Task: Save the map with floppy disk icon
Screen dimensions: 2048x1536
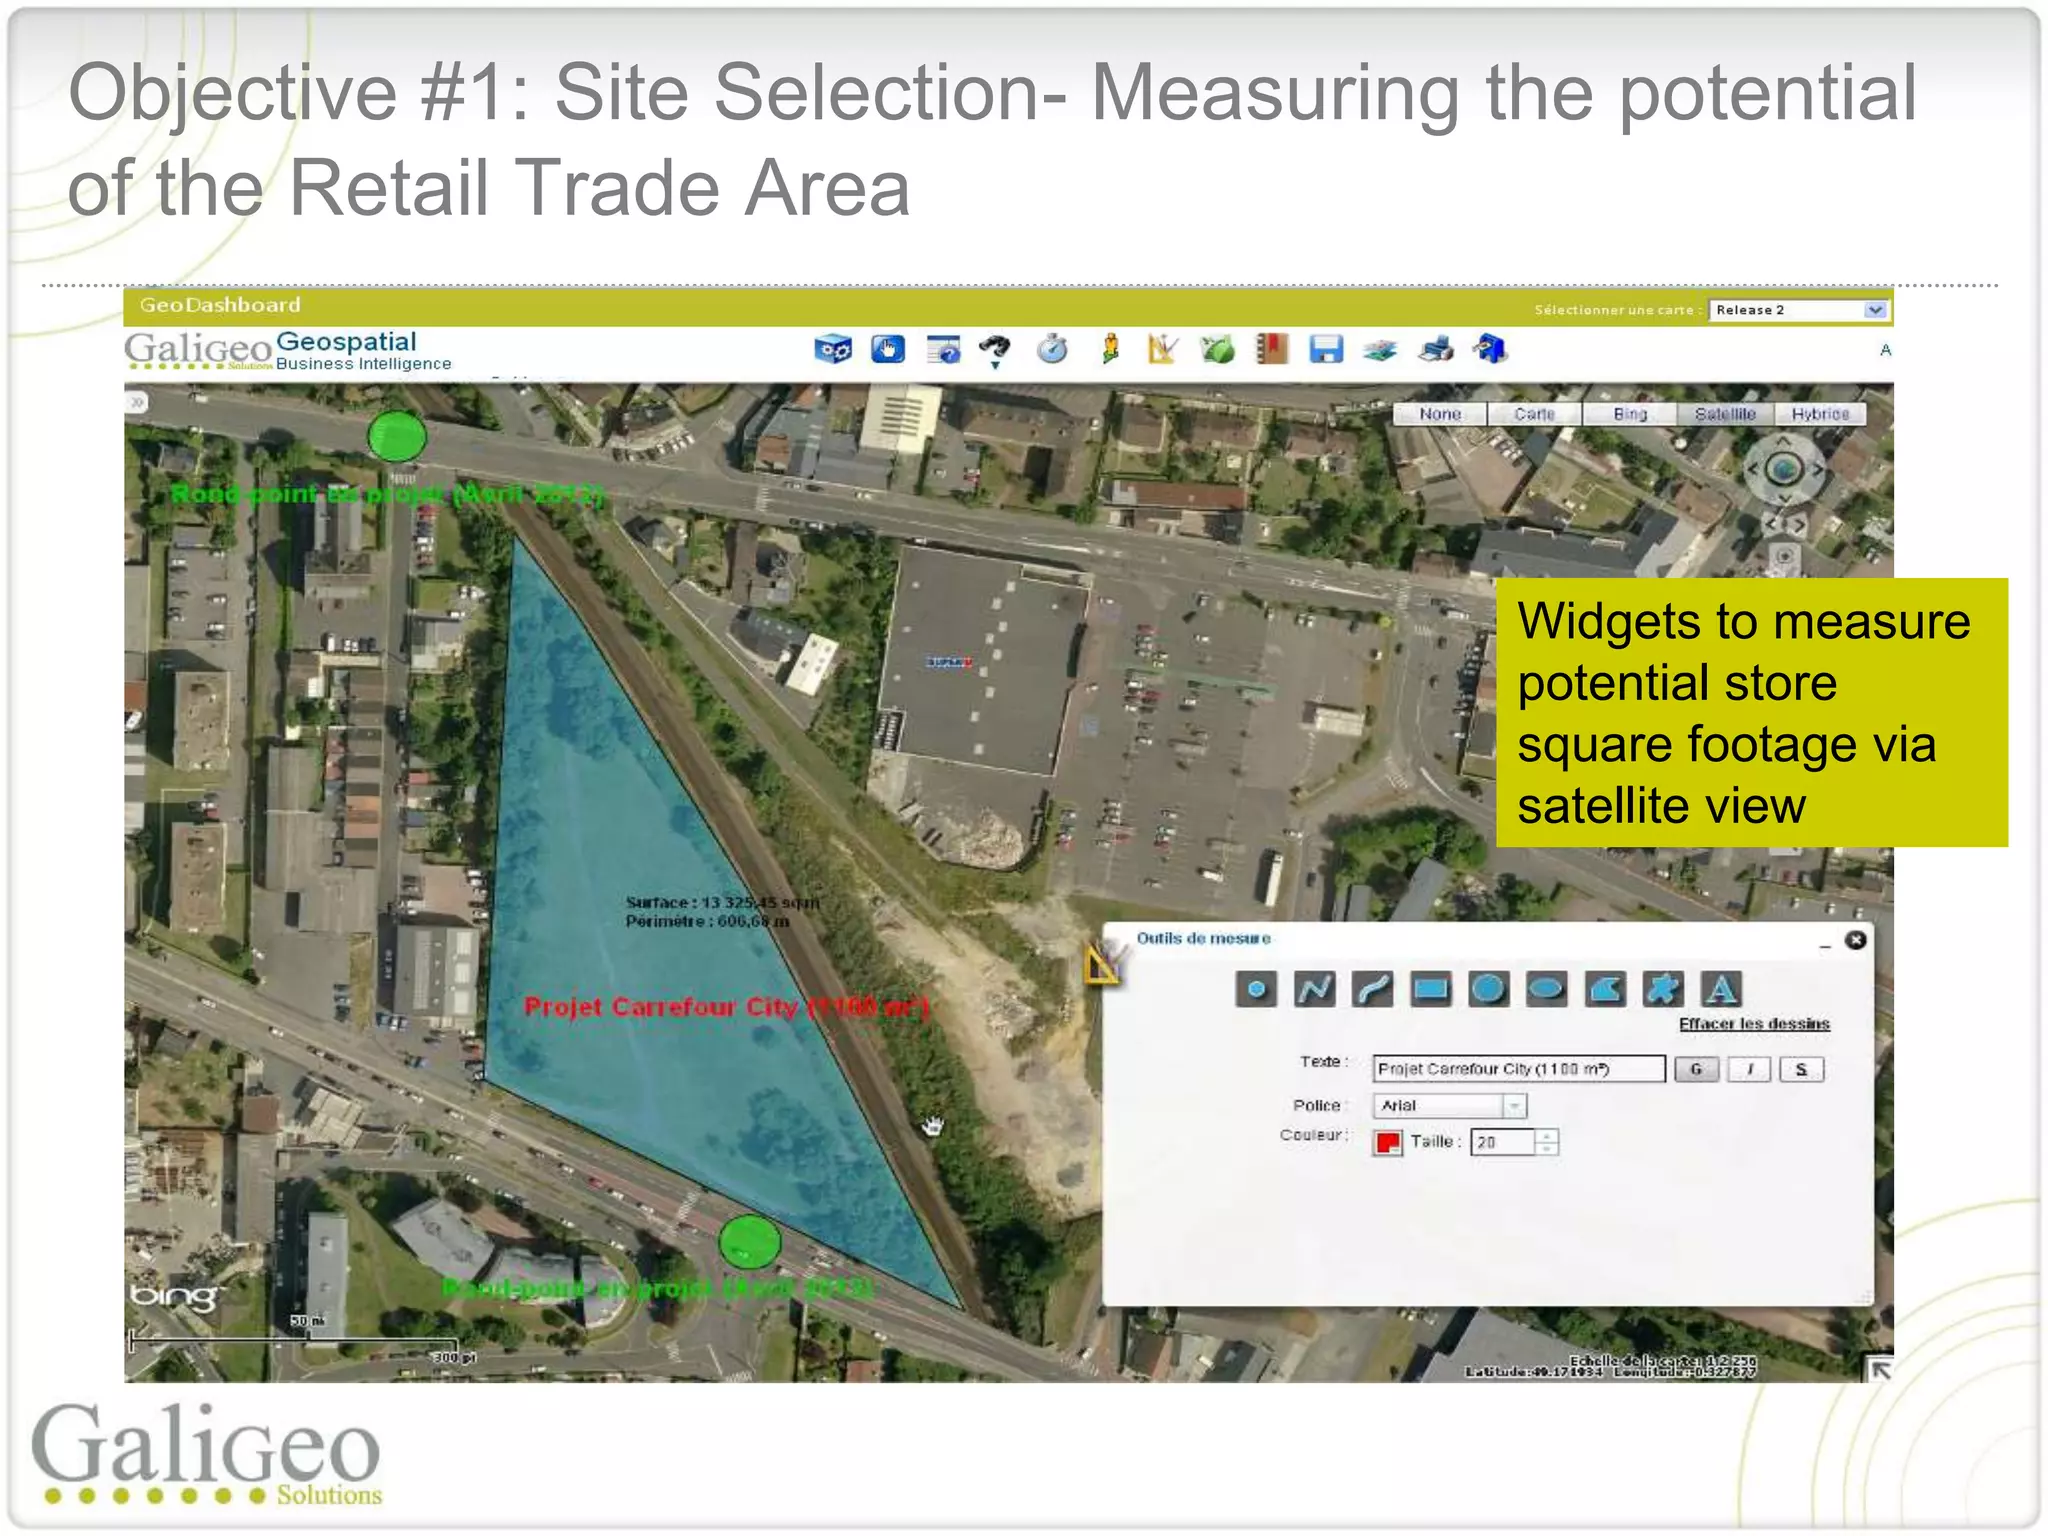Action: [x=1326, y=349]
